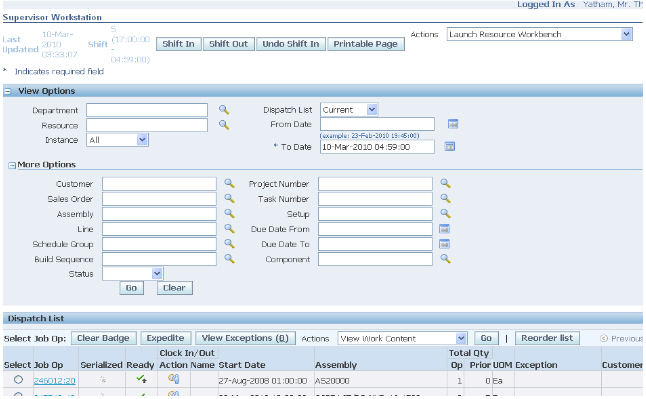Click in the Due Date From input field

(x=375, y=229)
